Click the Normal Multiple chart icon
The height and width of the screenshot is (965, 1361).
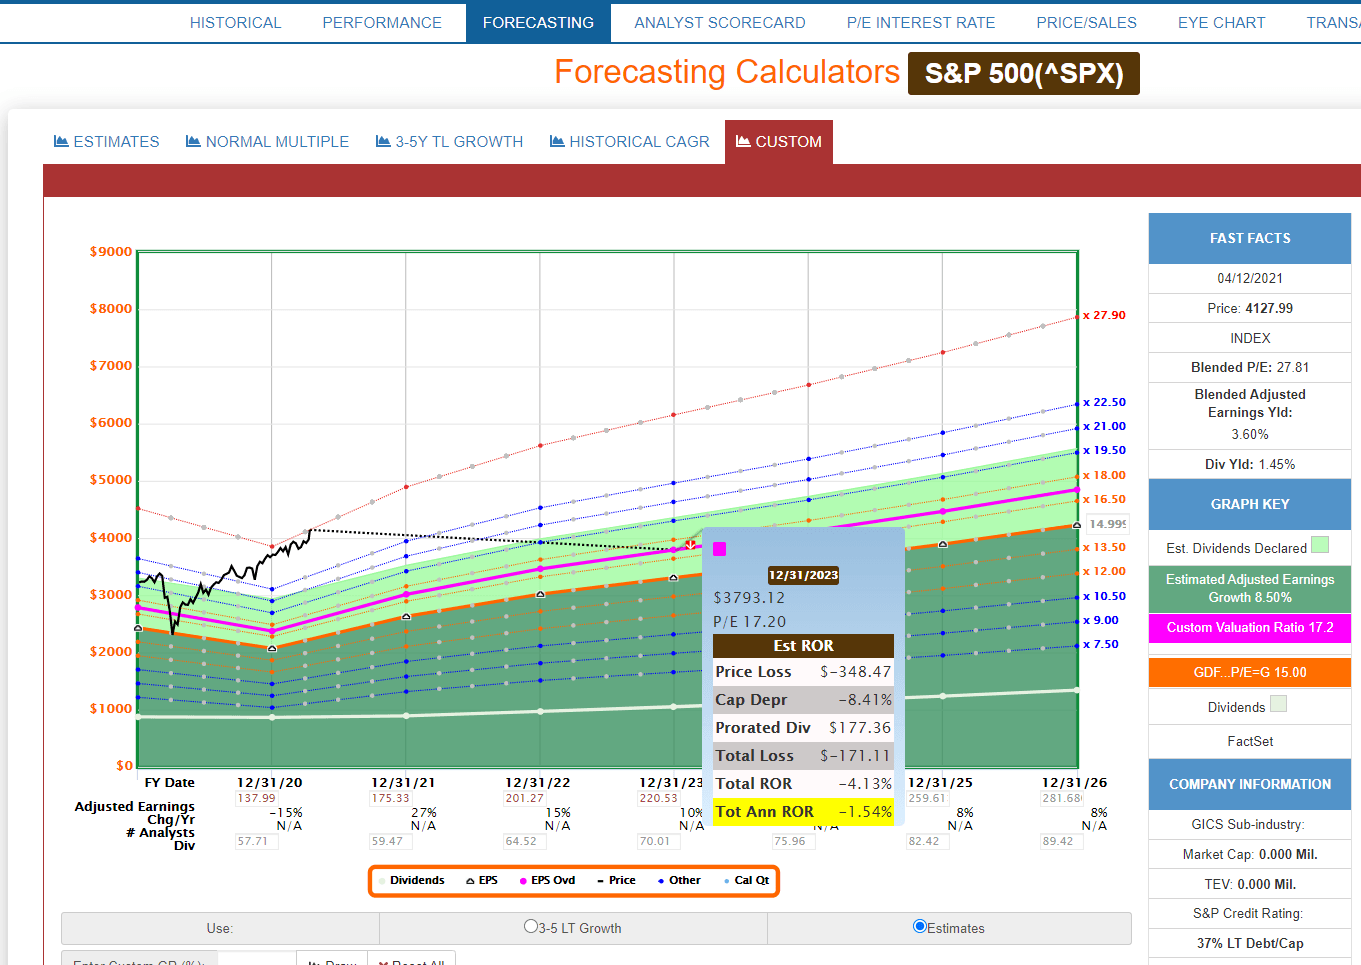193,142
